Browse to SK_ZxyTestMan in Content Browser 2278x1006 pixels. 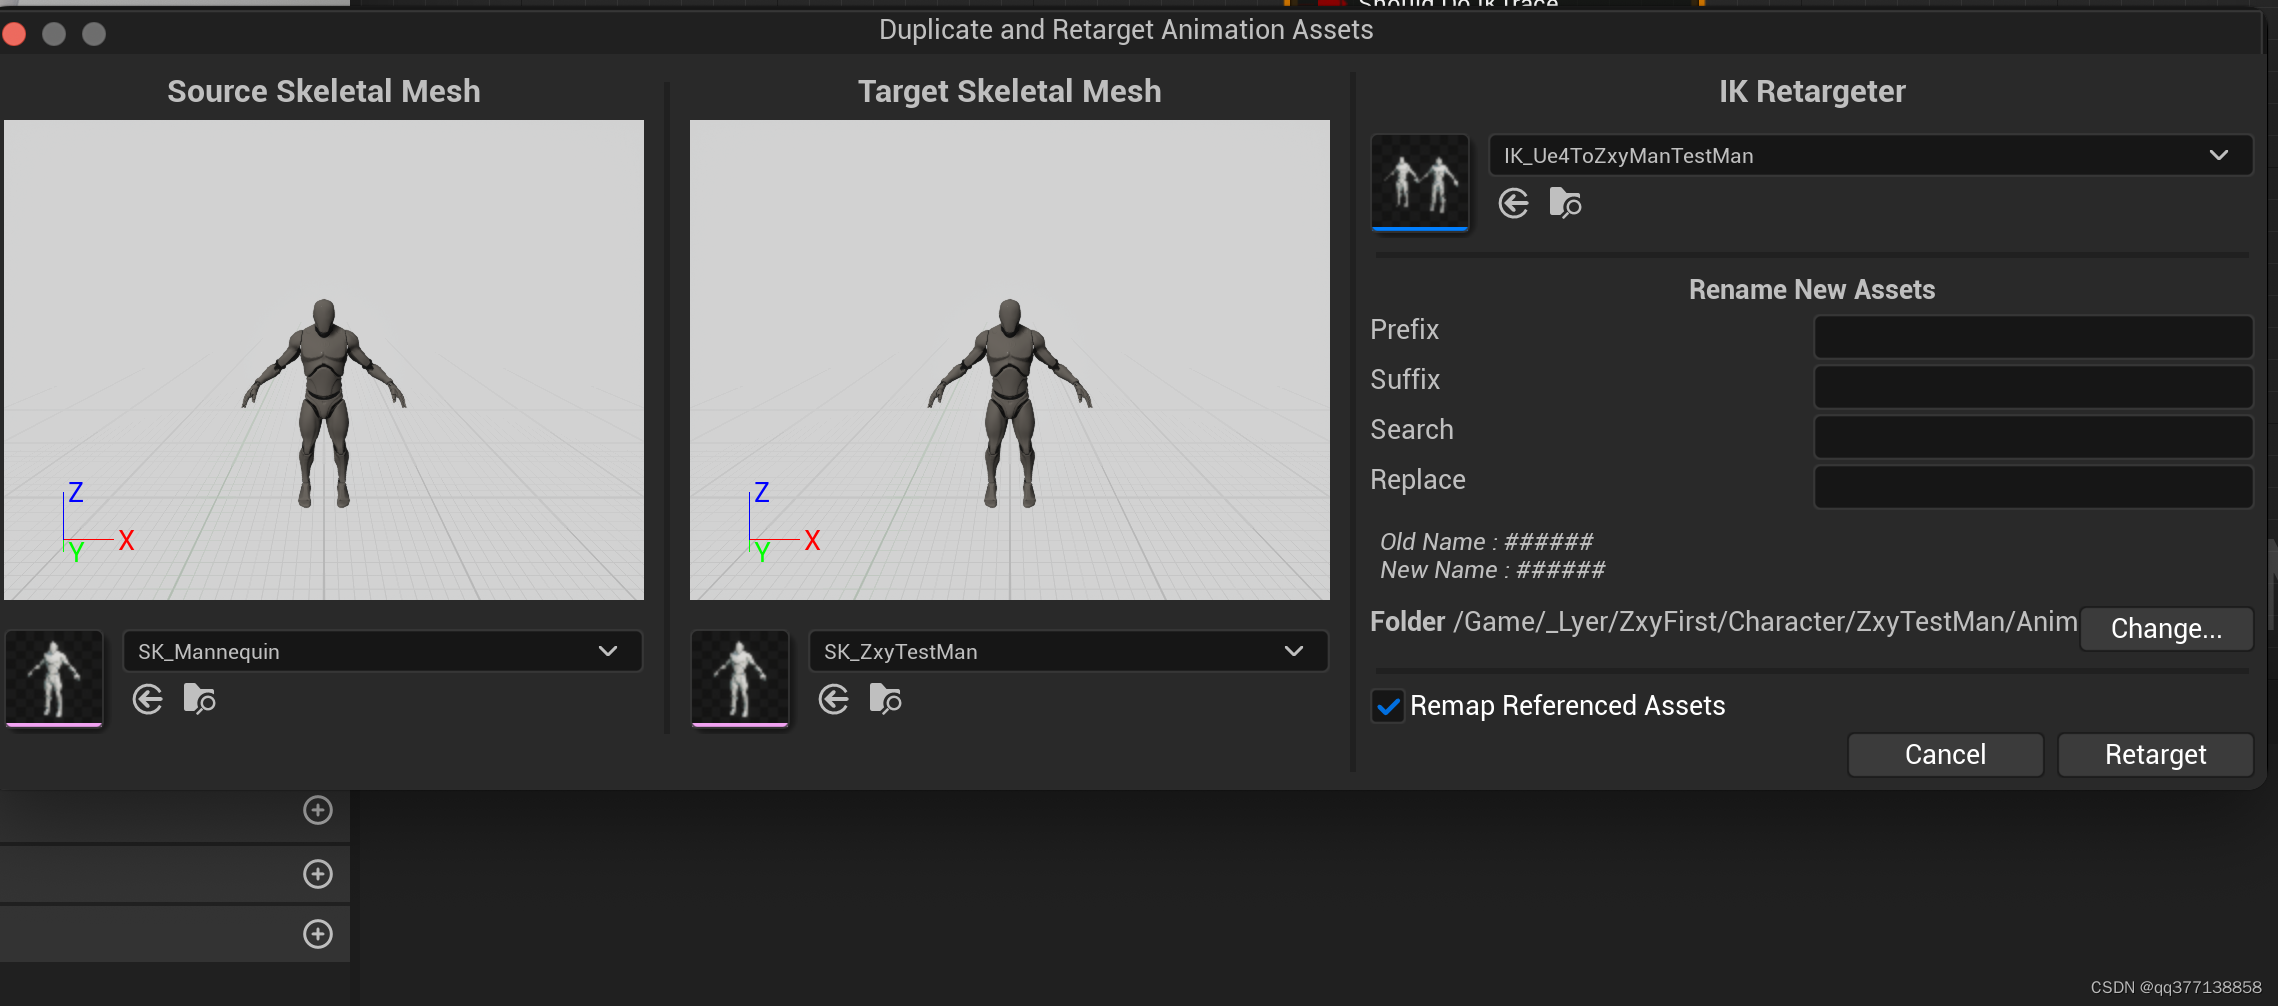tap(886, 699)
